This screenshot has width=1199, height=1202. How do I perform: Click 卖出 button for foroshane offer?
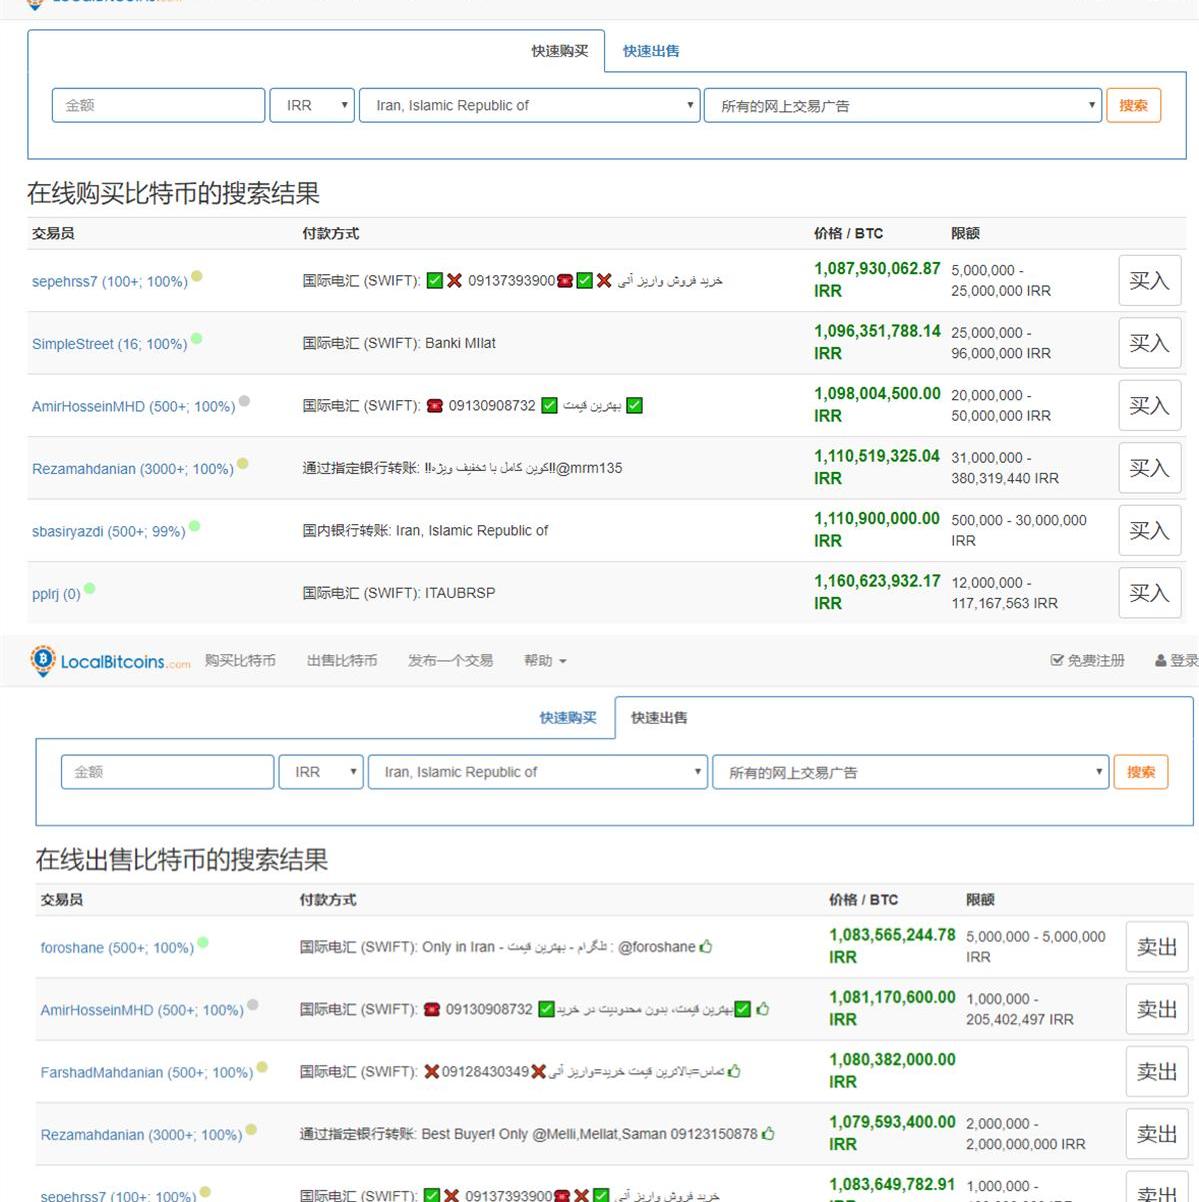(1156, 947)
